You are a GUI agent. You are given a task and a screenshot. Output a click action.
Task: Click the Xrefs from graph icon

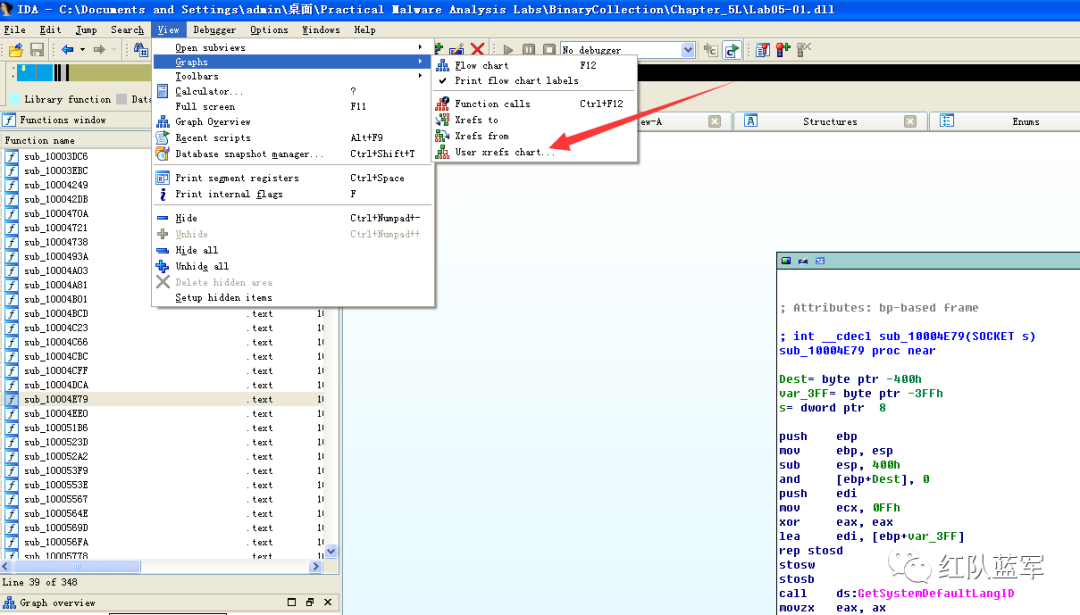442,136
